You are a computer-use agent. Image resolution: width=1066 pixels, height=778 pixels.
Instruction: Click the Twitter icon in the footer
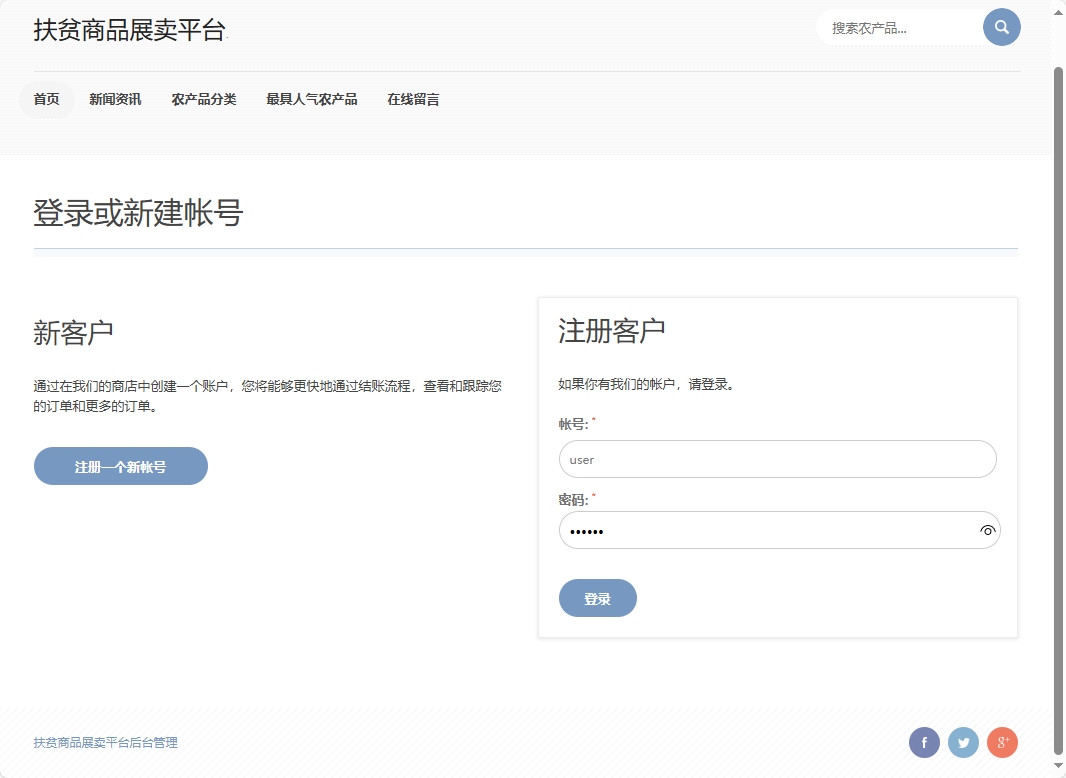(x=963, y=742)
